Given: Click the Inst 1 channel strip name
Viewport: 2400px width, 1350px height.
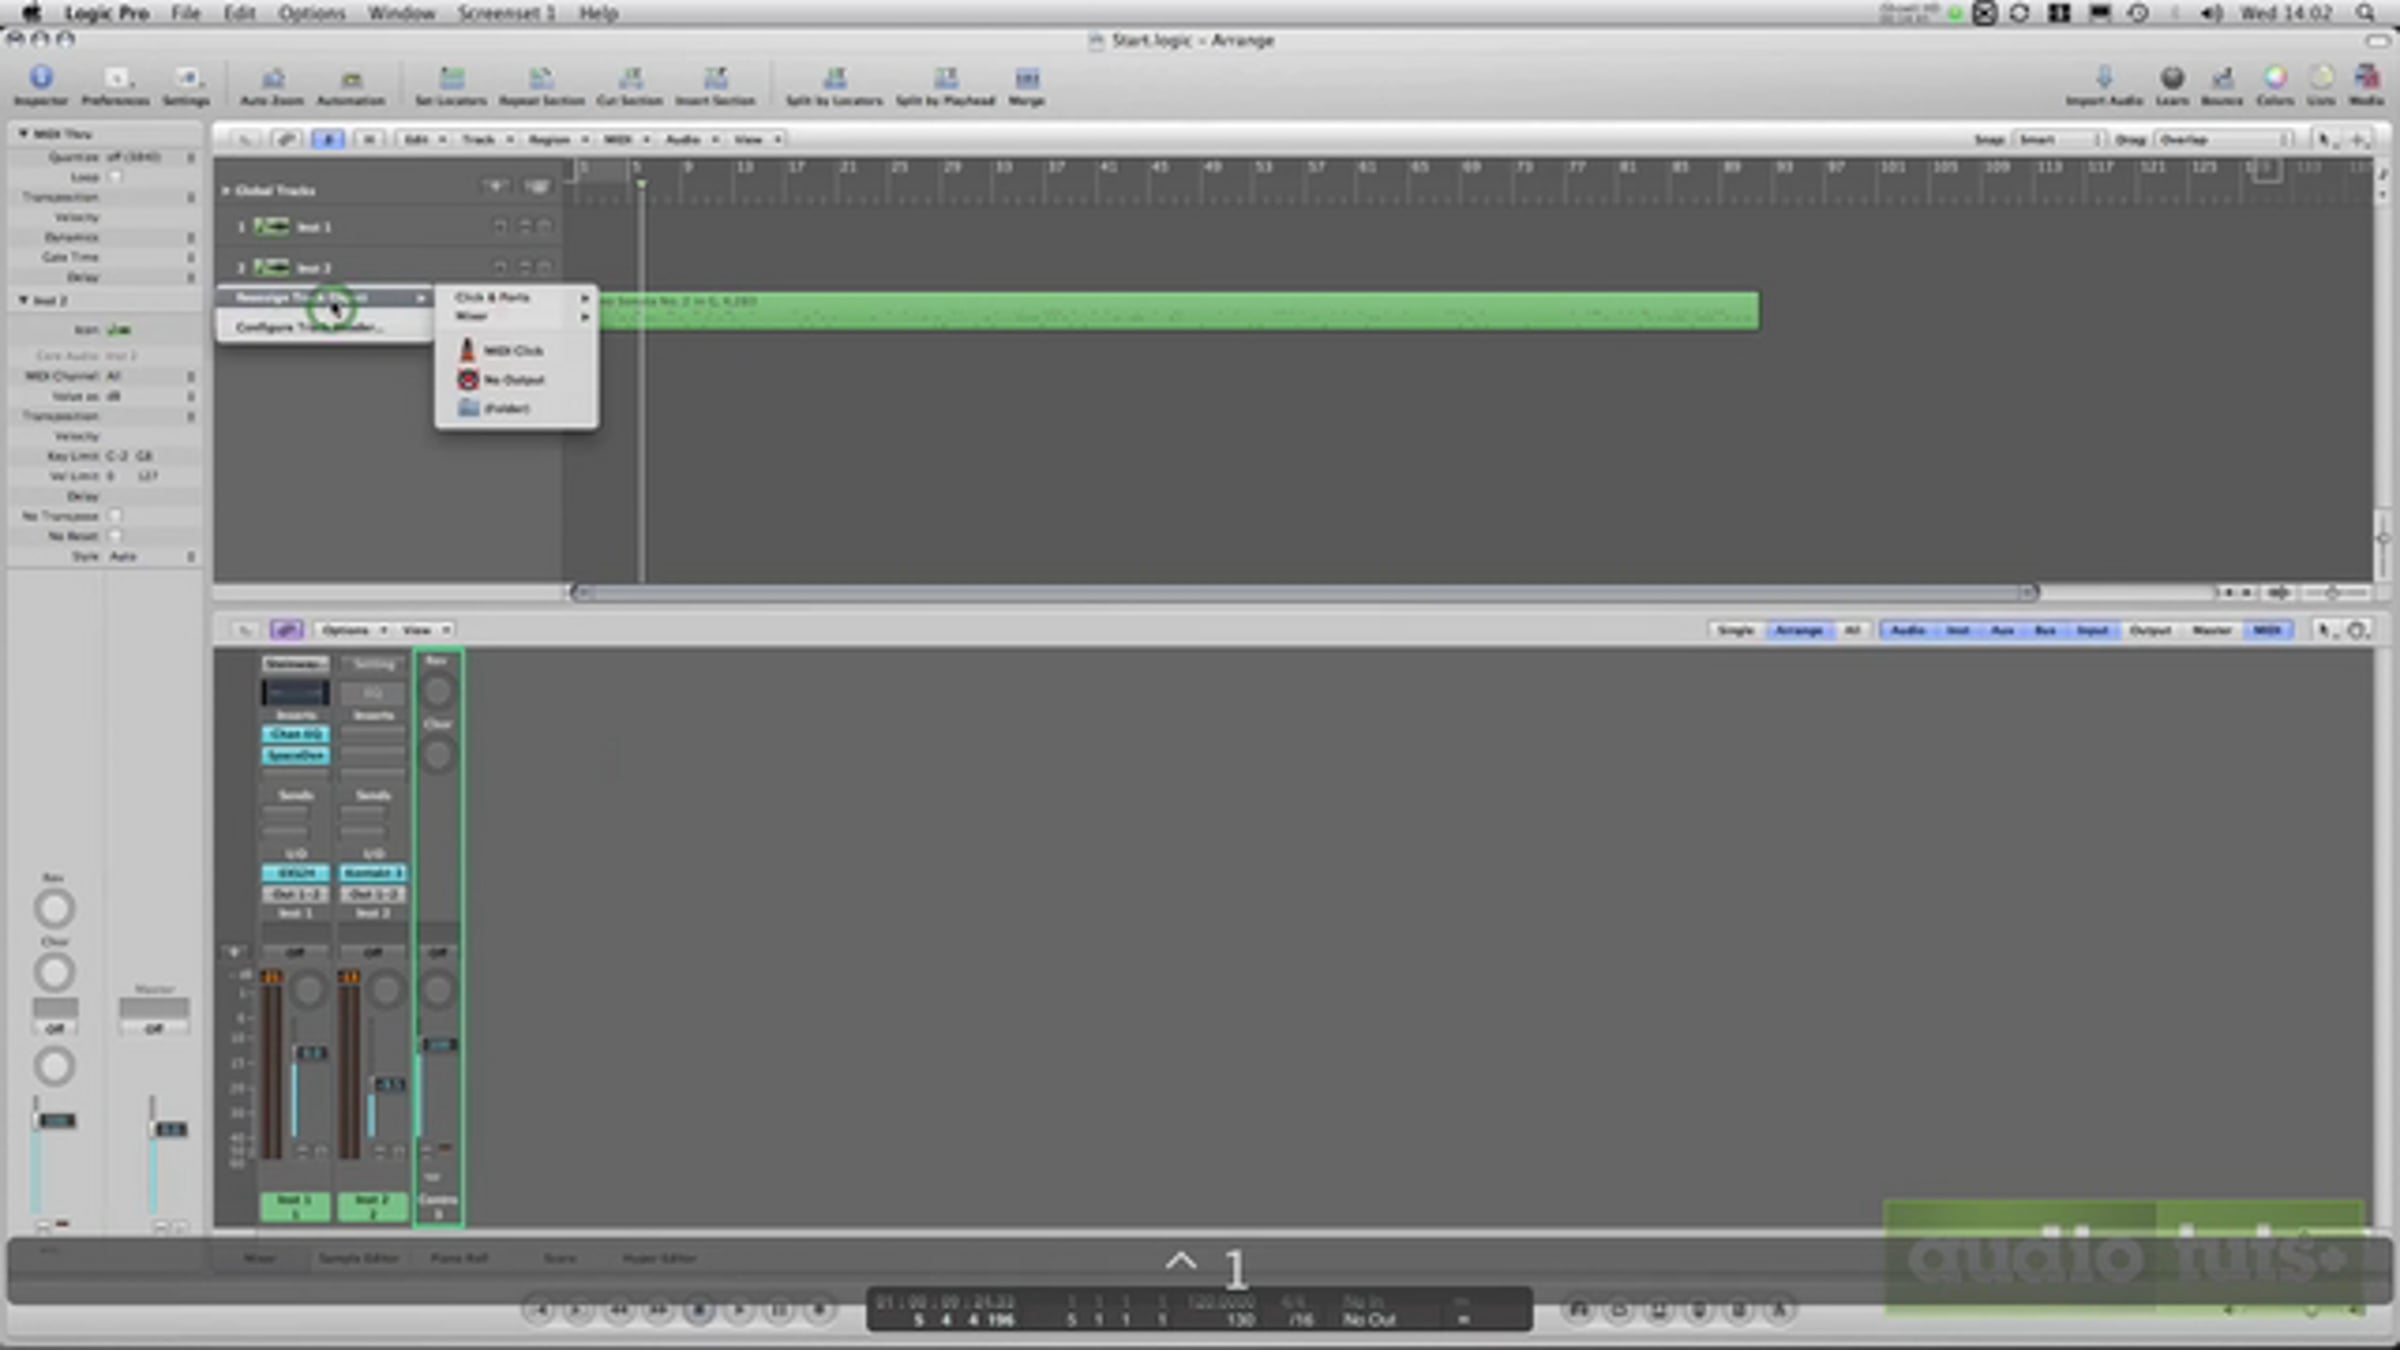Looking at the screenshot, I should pos(295,1206).
